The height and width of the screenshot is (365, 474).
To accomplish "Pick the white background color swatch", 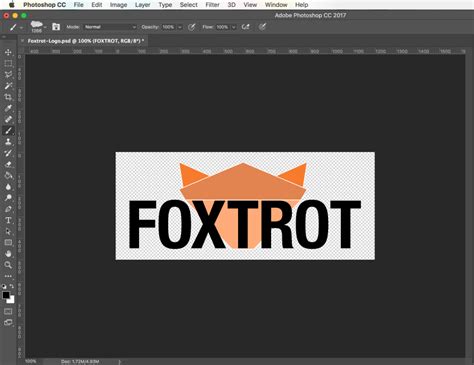I will [x=12, y=300].
